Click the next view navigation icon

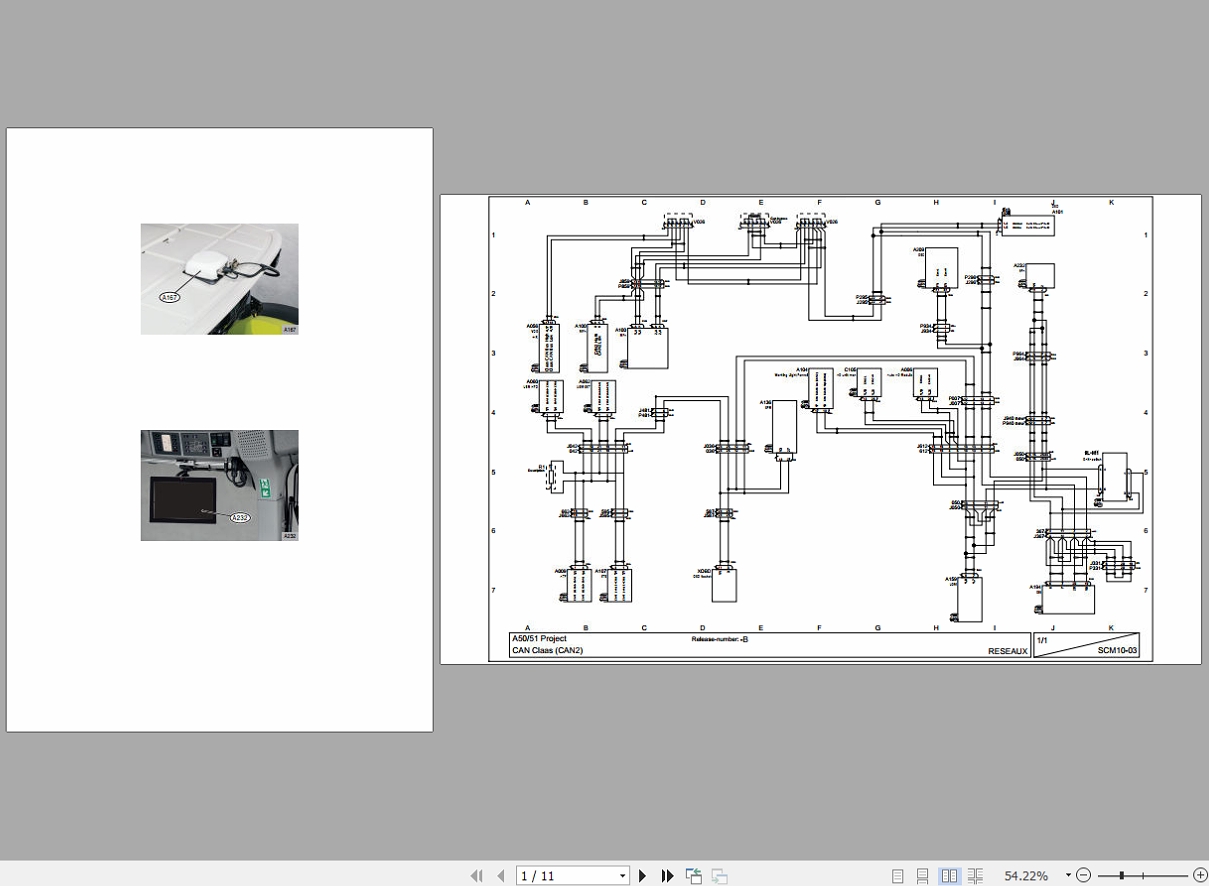pyautogui.click(x=719, y=876)
